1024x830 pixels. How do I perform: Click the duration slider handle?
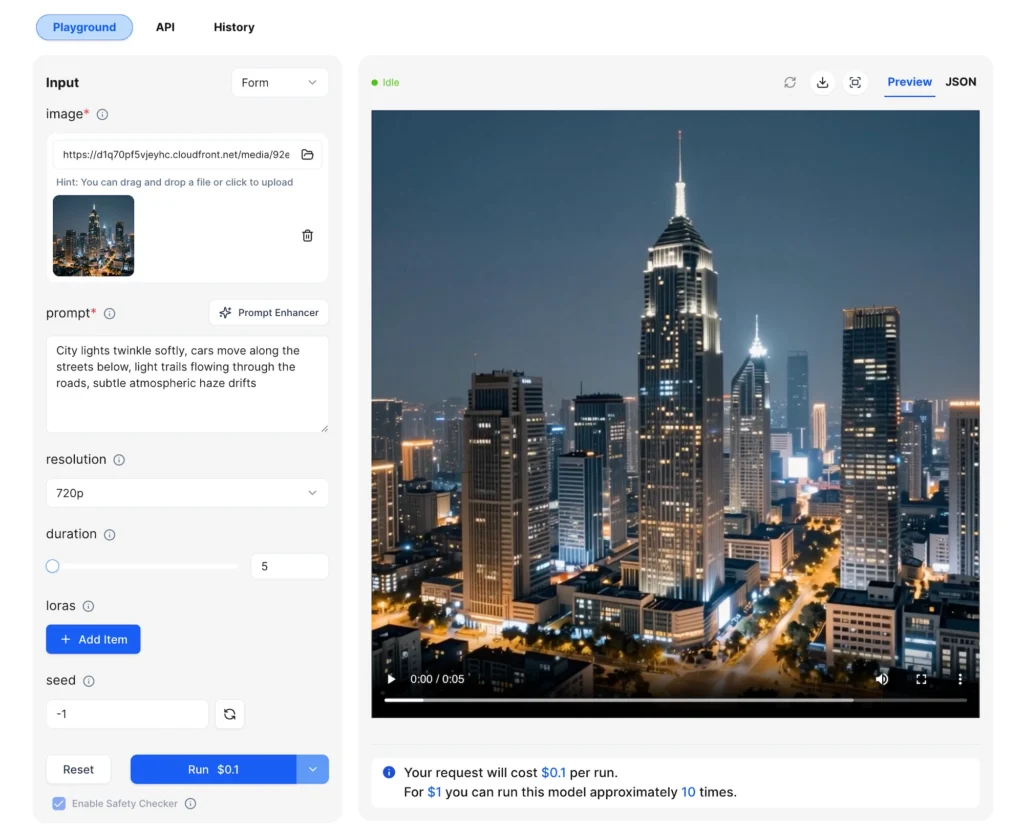pyautogui.click(x=53, y=566)
